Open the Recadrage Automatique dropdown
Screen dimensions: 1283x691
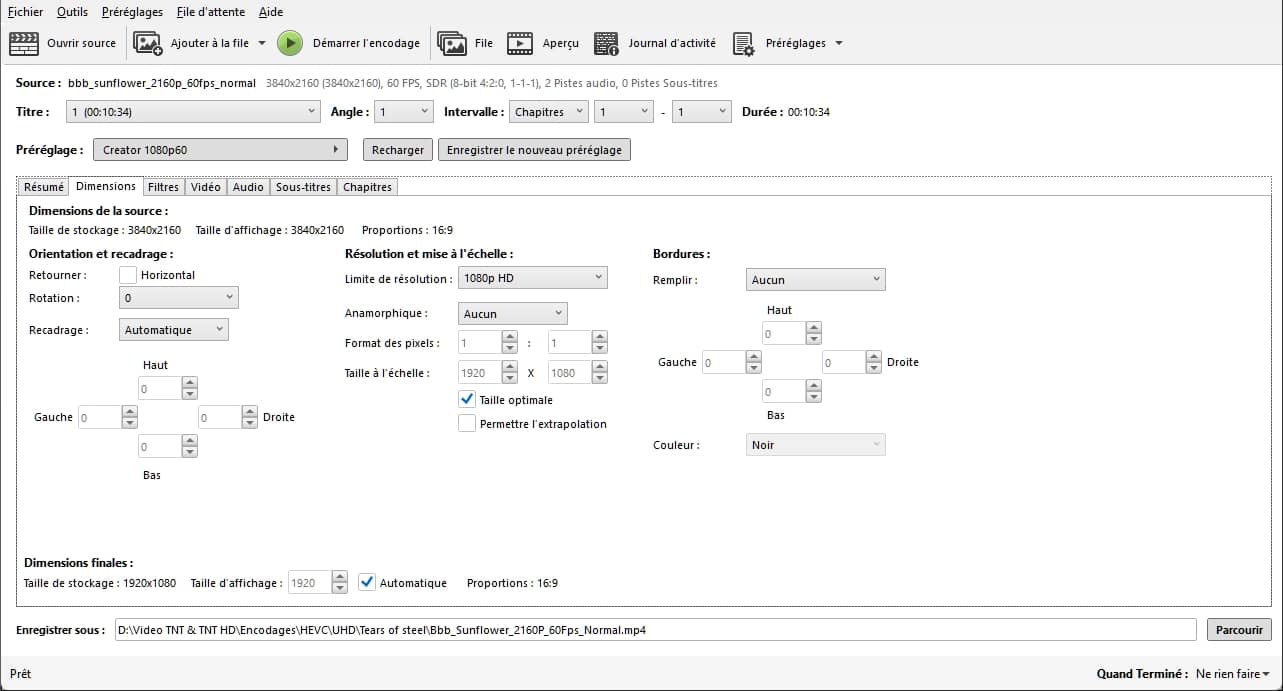coord(173,329)
